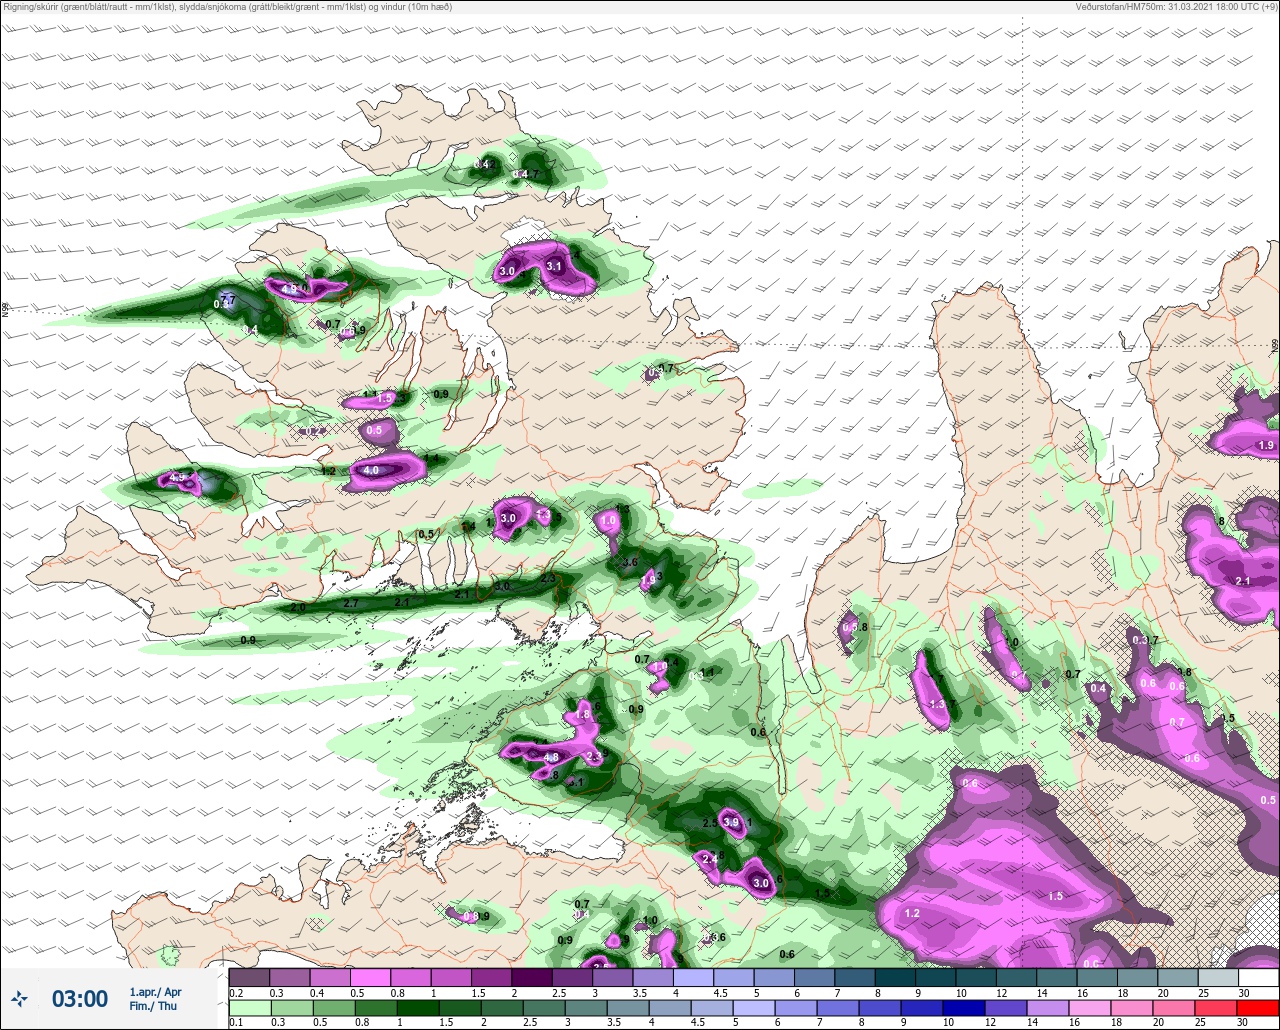Screen dimensions: 1280x1030
Task: Click the 'Fim./ Thu' weekday label
Action: pos(153,1006)
